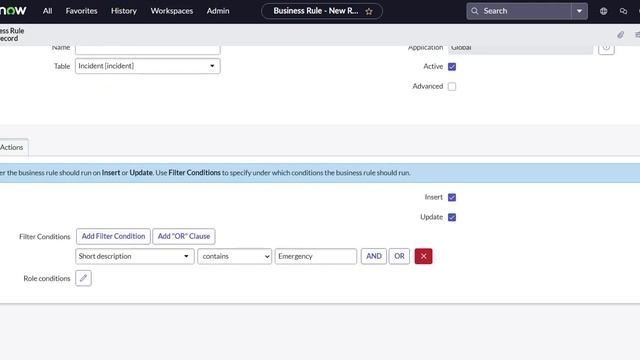Click the Role conditions label
This screenshot has height=360, width=640.
point(47,278)
